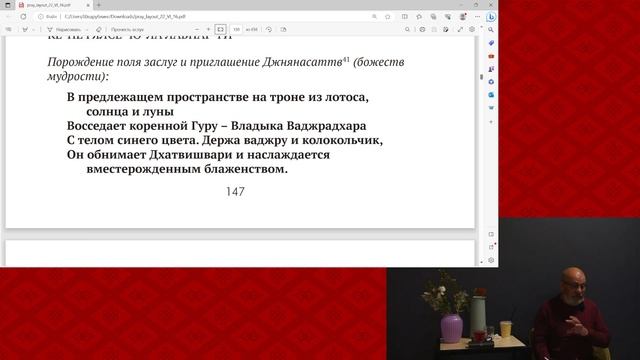This screenshot has width=640, height=360.
Task: Enter PDF full screen mode
Action: click(460, 29)
